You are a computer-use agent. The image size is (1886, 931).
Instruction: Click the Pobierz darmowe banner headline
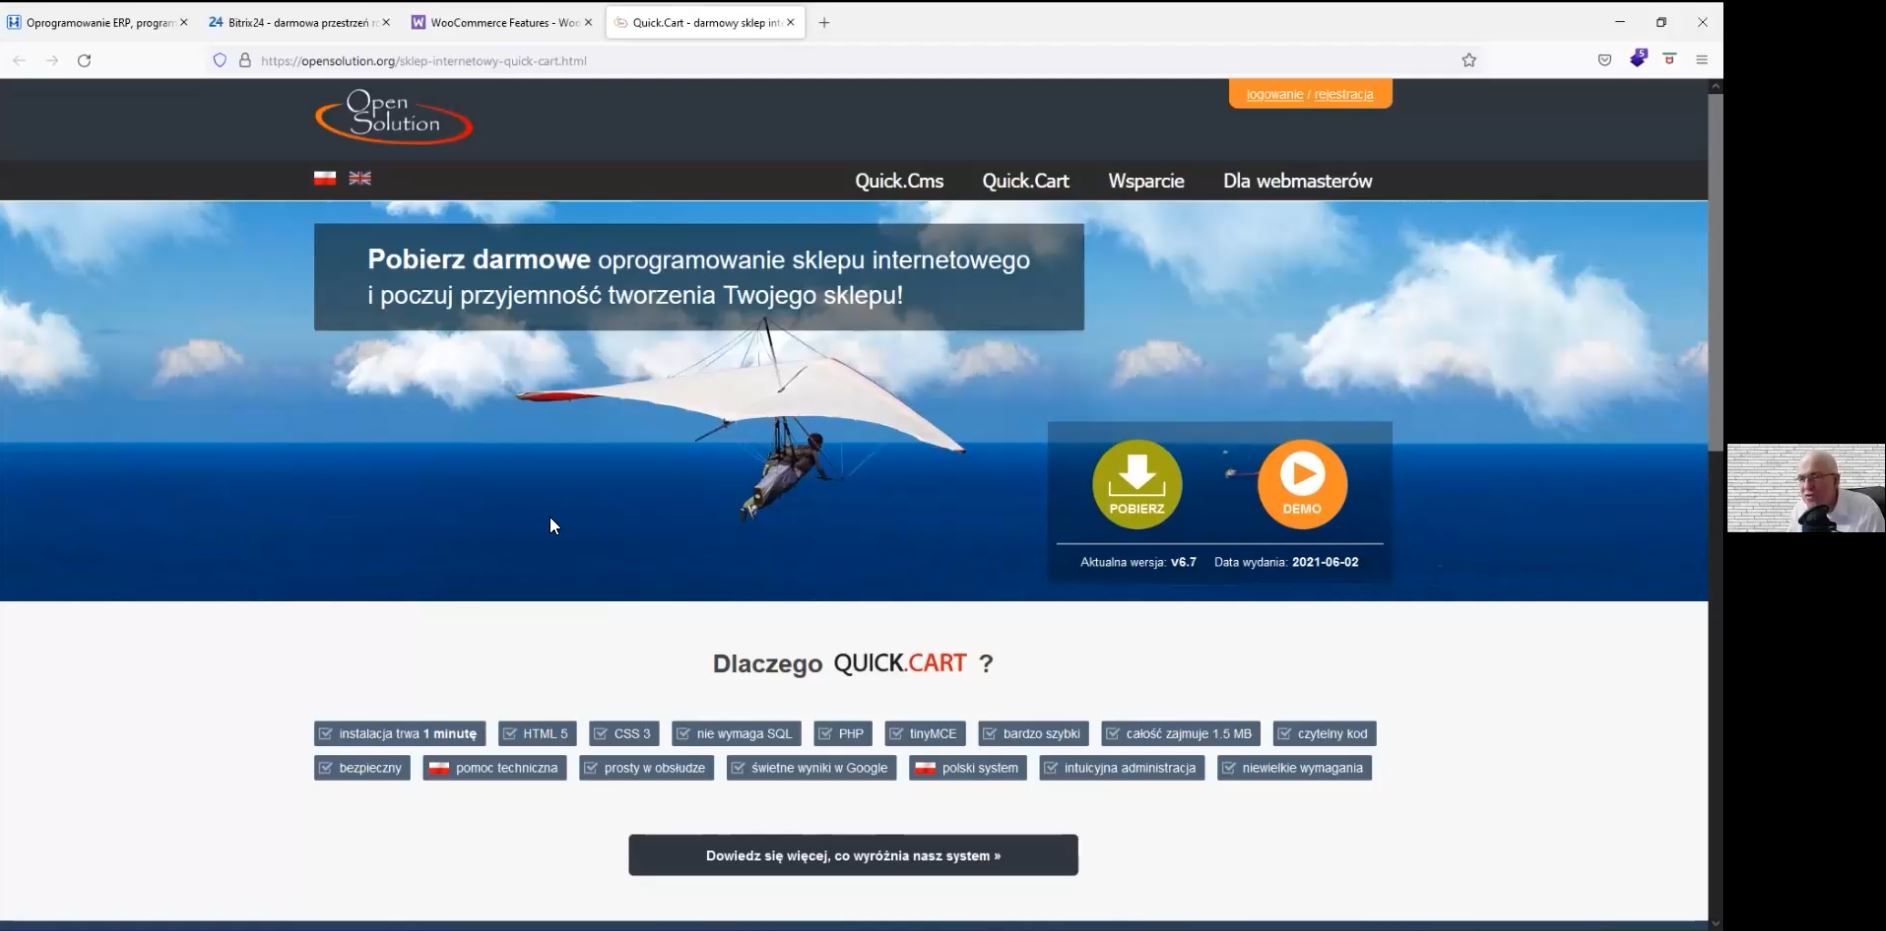pyautogui.click(x=699, y=277)
